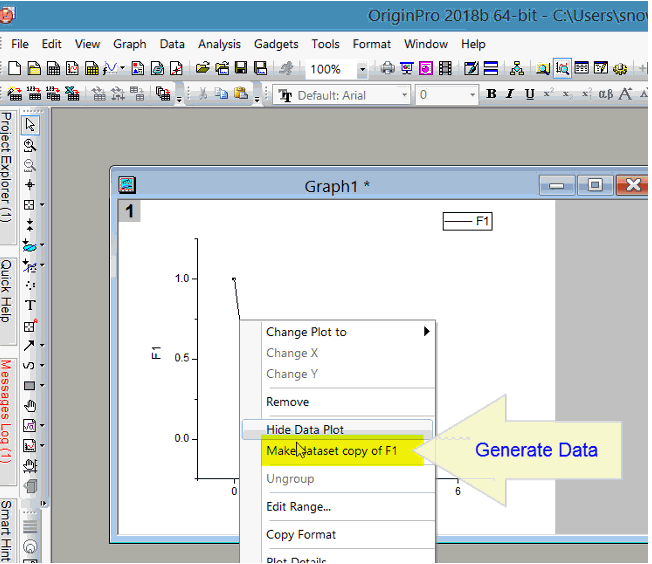The height and width of the screenshot is (564, 652).
Task: Click the Increase Font Size button
Action: point(625,94)
